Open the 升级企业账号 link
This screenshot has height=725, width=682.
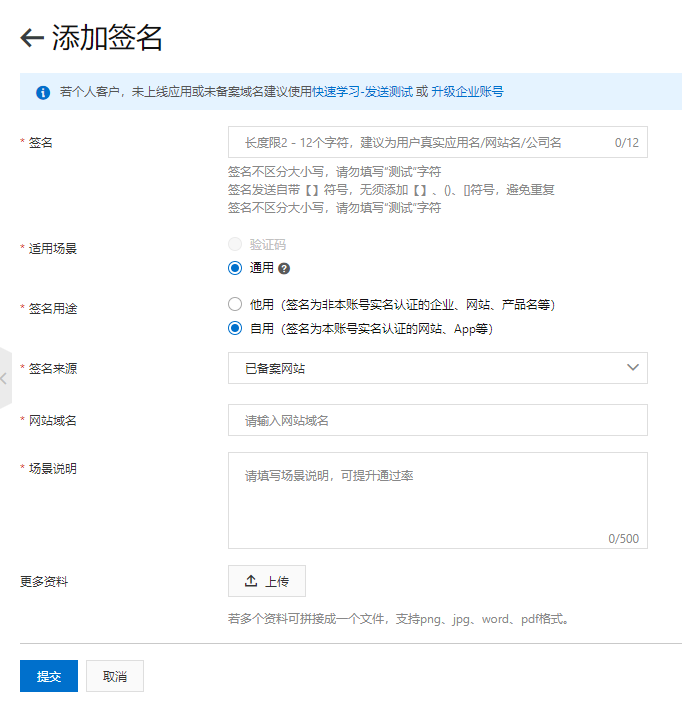[467, 92]
